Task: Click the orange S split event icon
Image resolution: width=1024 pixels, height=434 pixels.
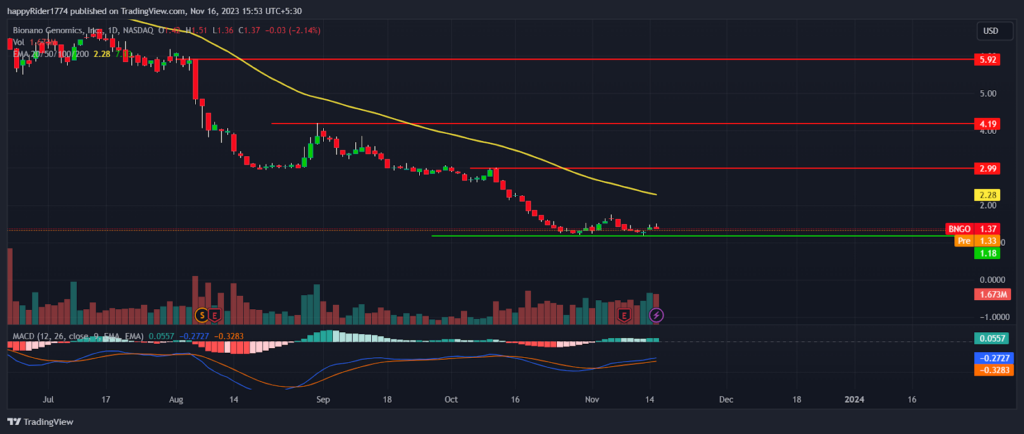Action: (202, 315)
